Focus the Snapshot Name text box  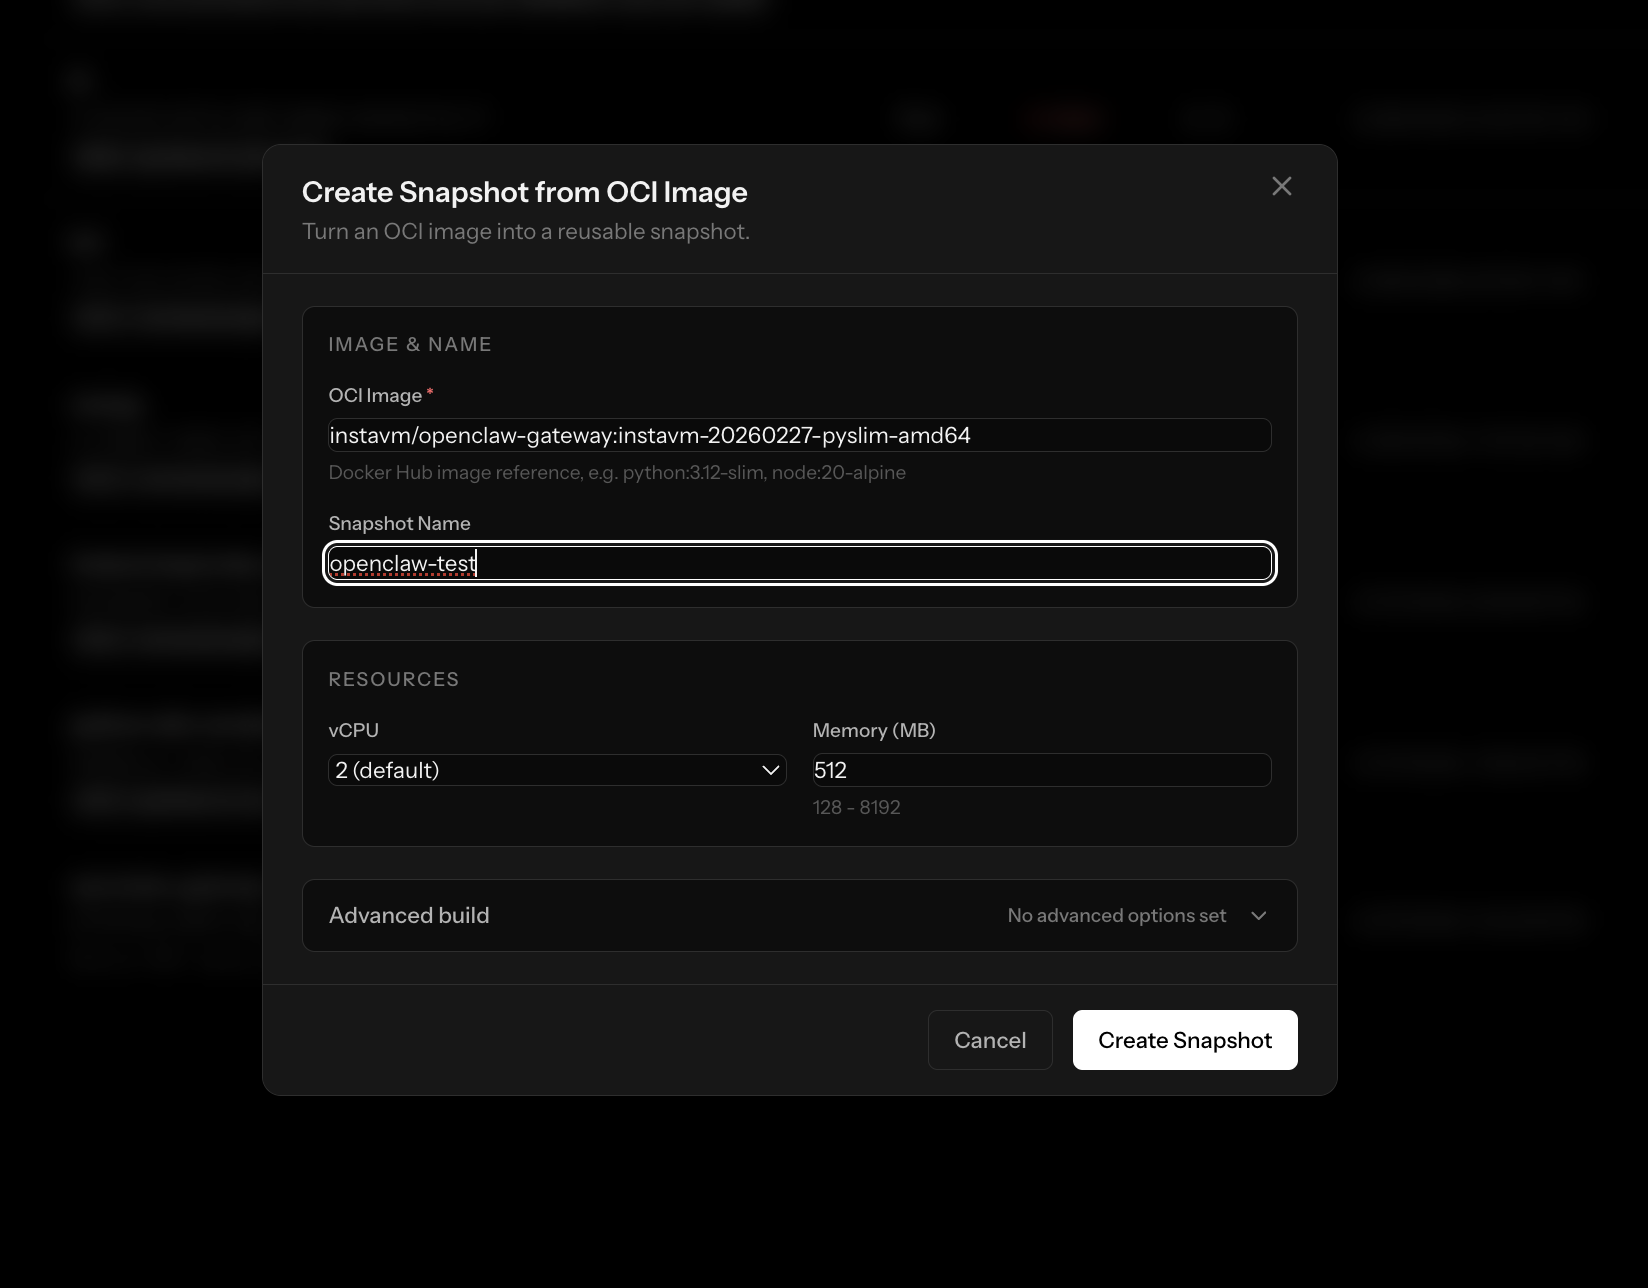[x=799, y=563]
